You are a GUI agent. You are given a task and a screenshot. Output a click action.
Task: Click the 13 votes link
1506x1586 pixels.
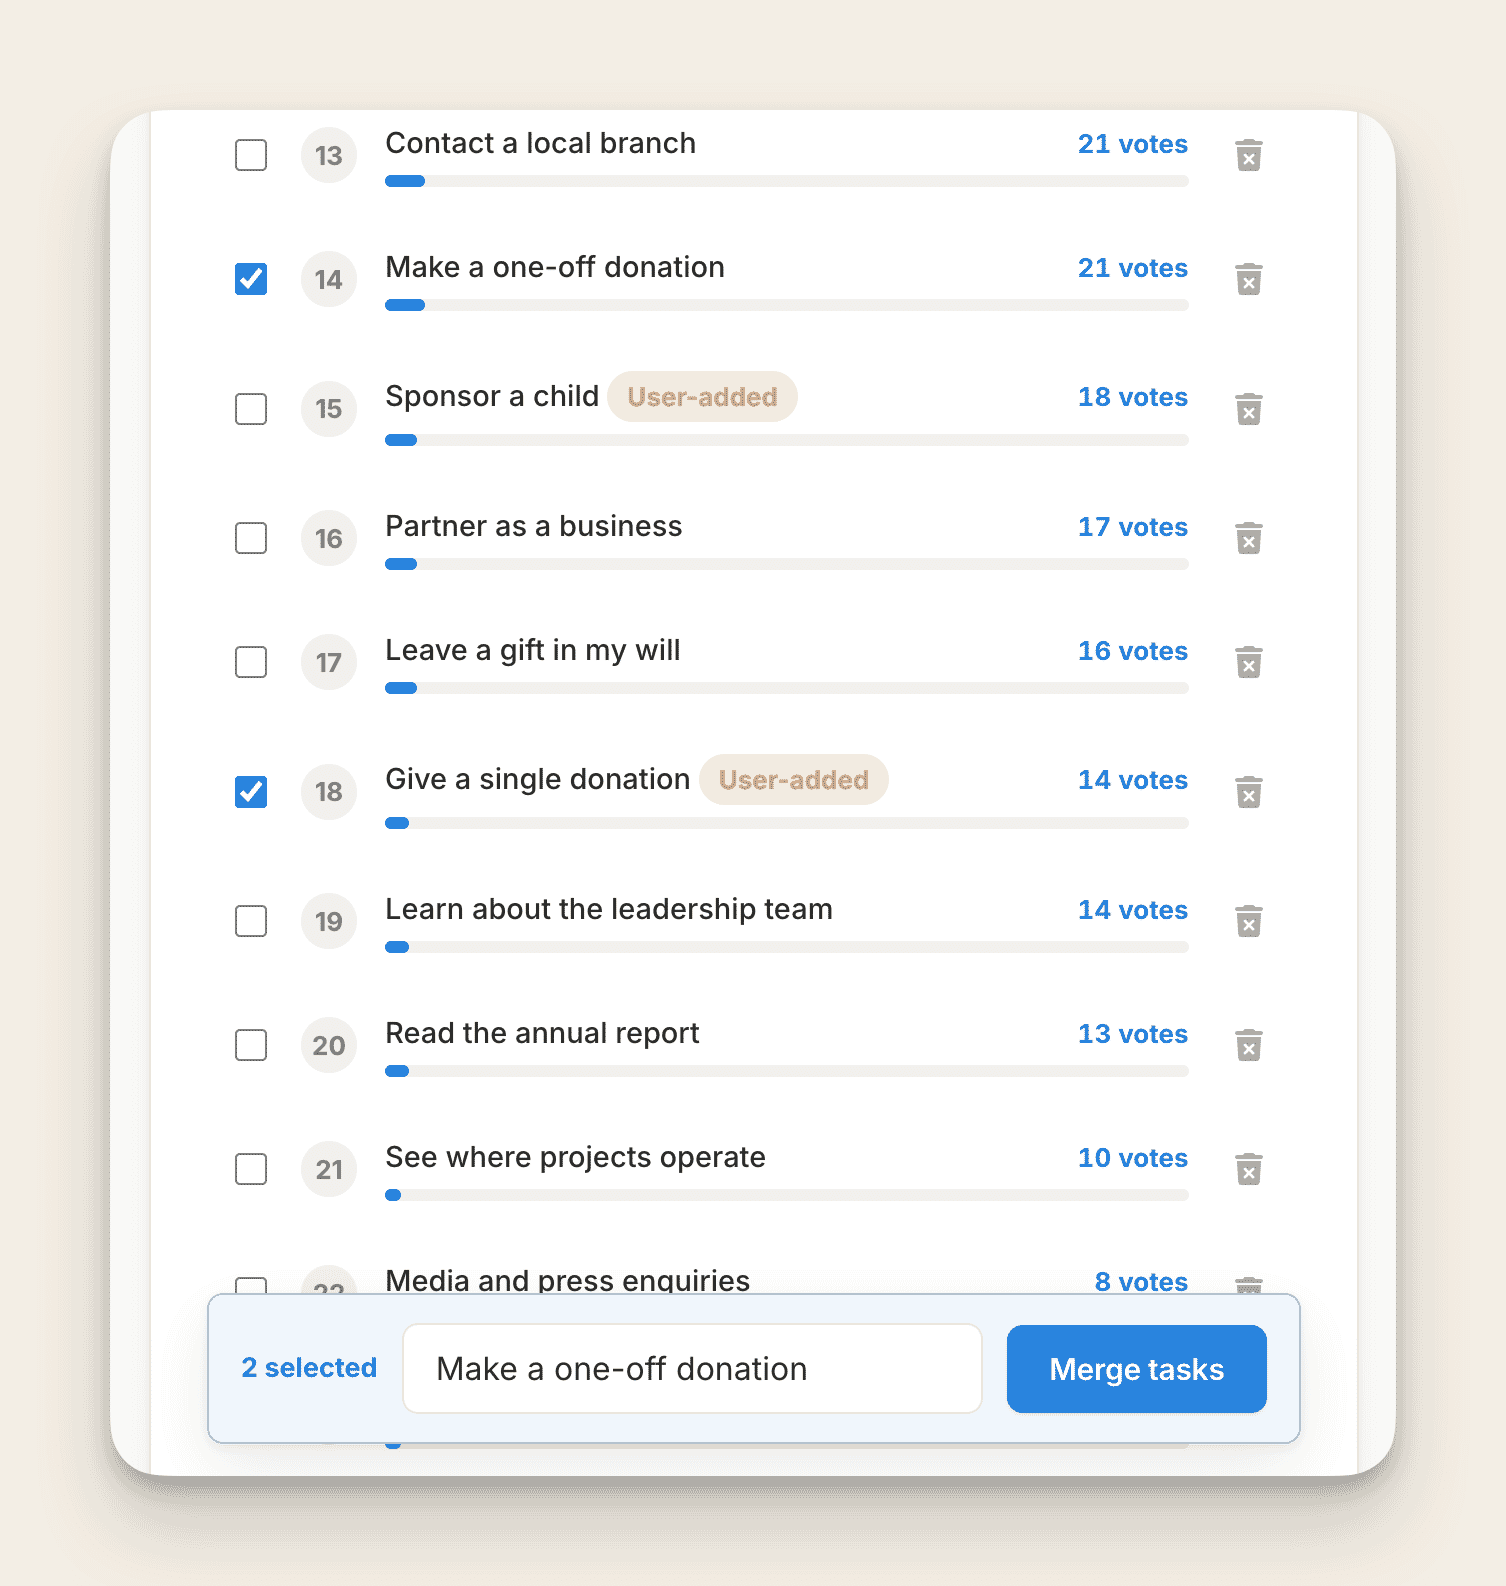coord(1133,1034)
